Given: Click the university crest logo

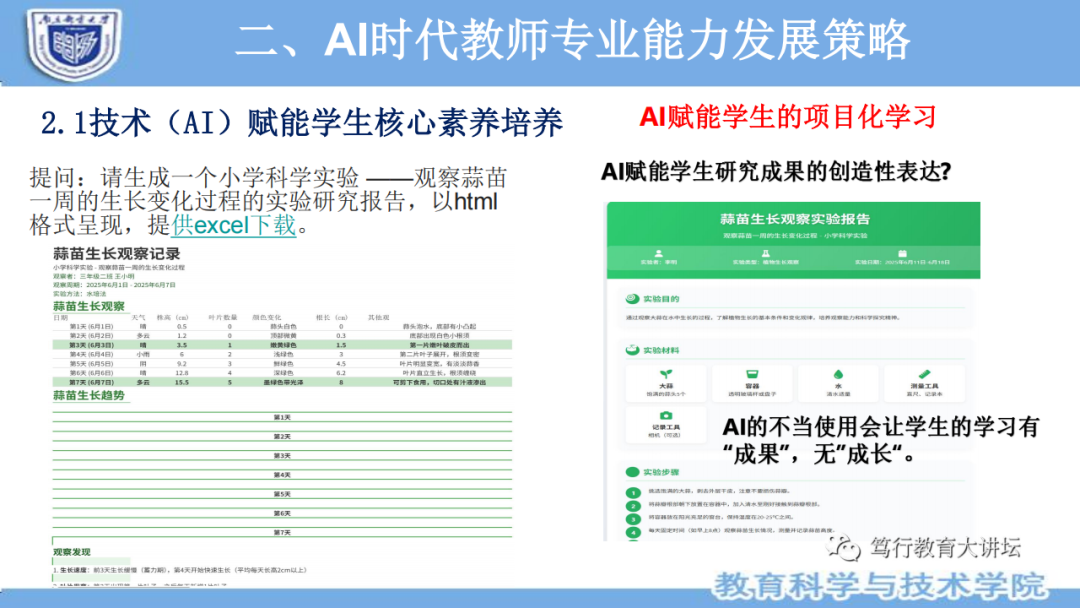Looking at the screenshot, I should click(x=74, y=44).
